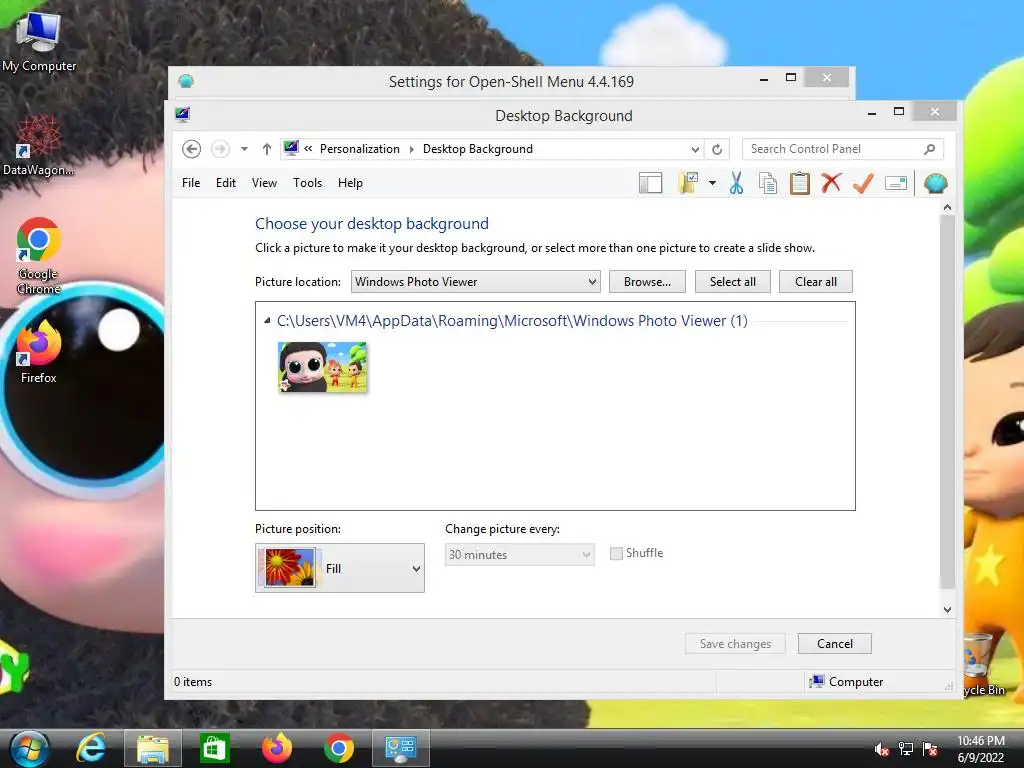Toggle the navigation pane toolbar icon
The height and width of the screenshot is (768, 1024).
click(650, 184)
